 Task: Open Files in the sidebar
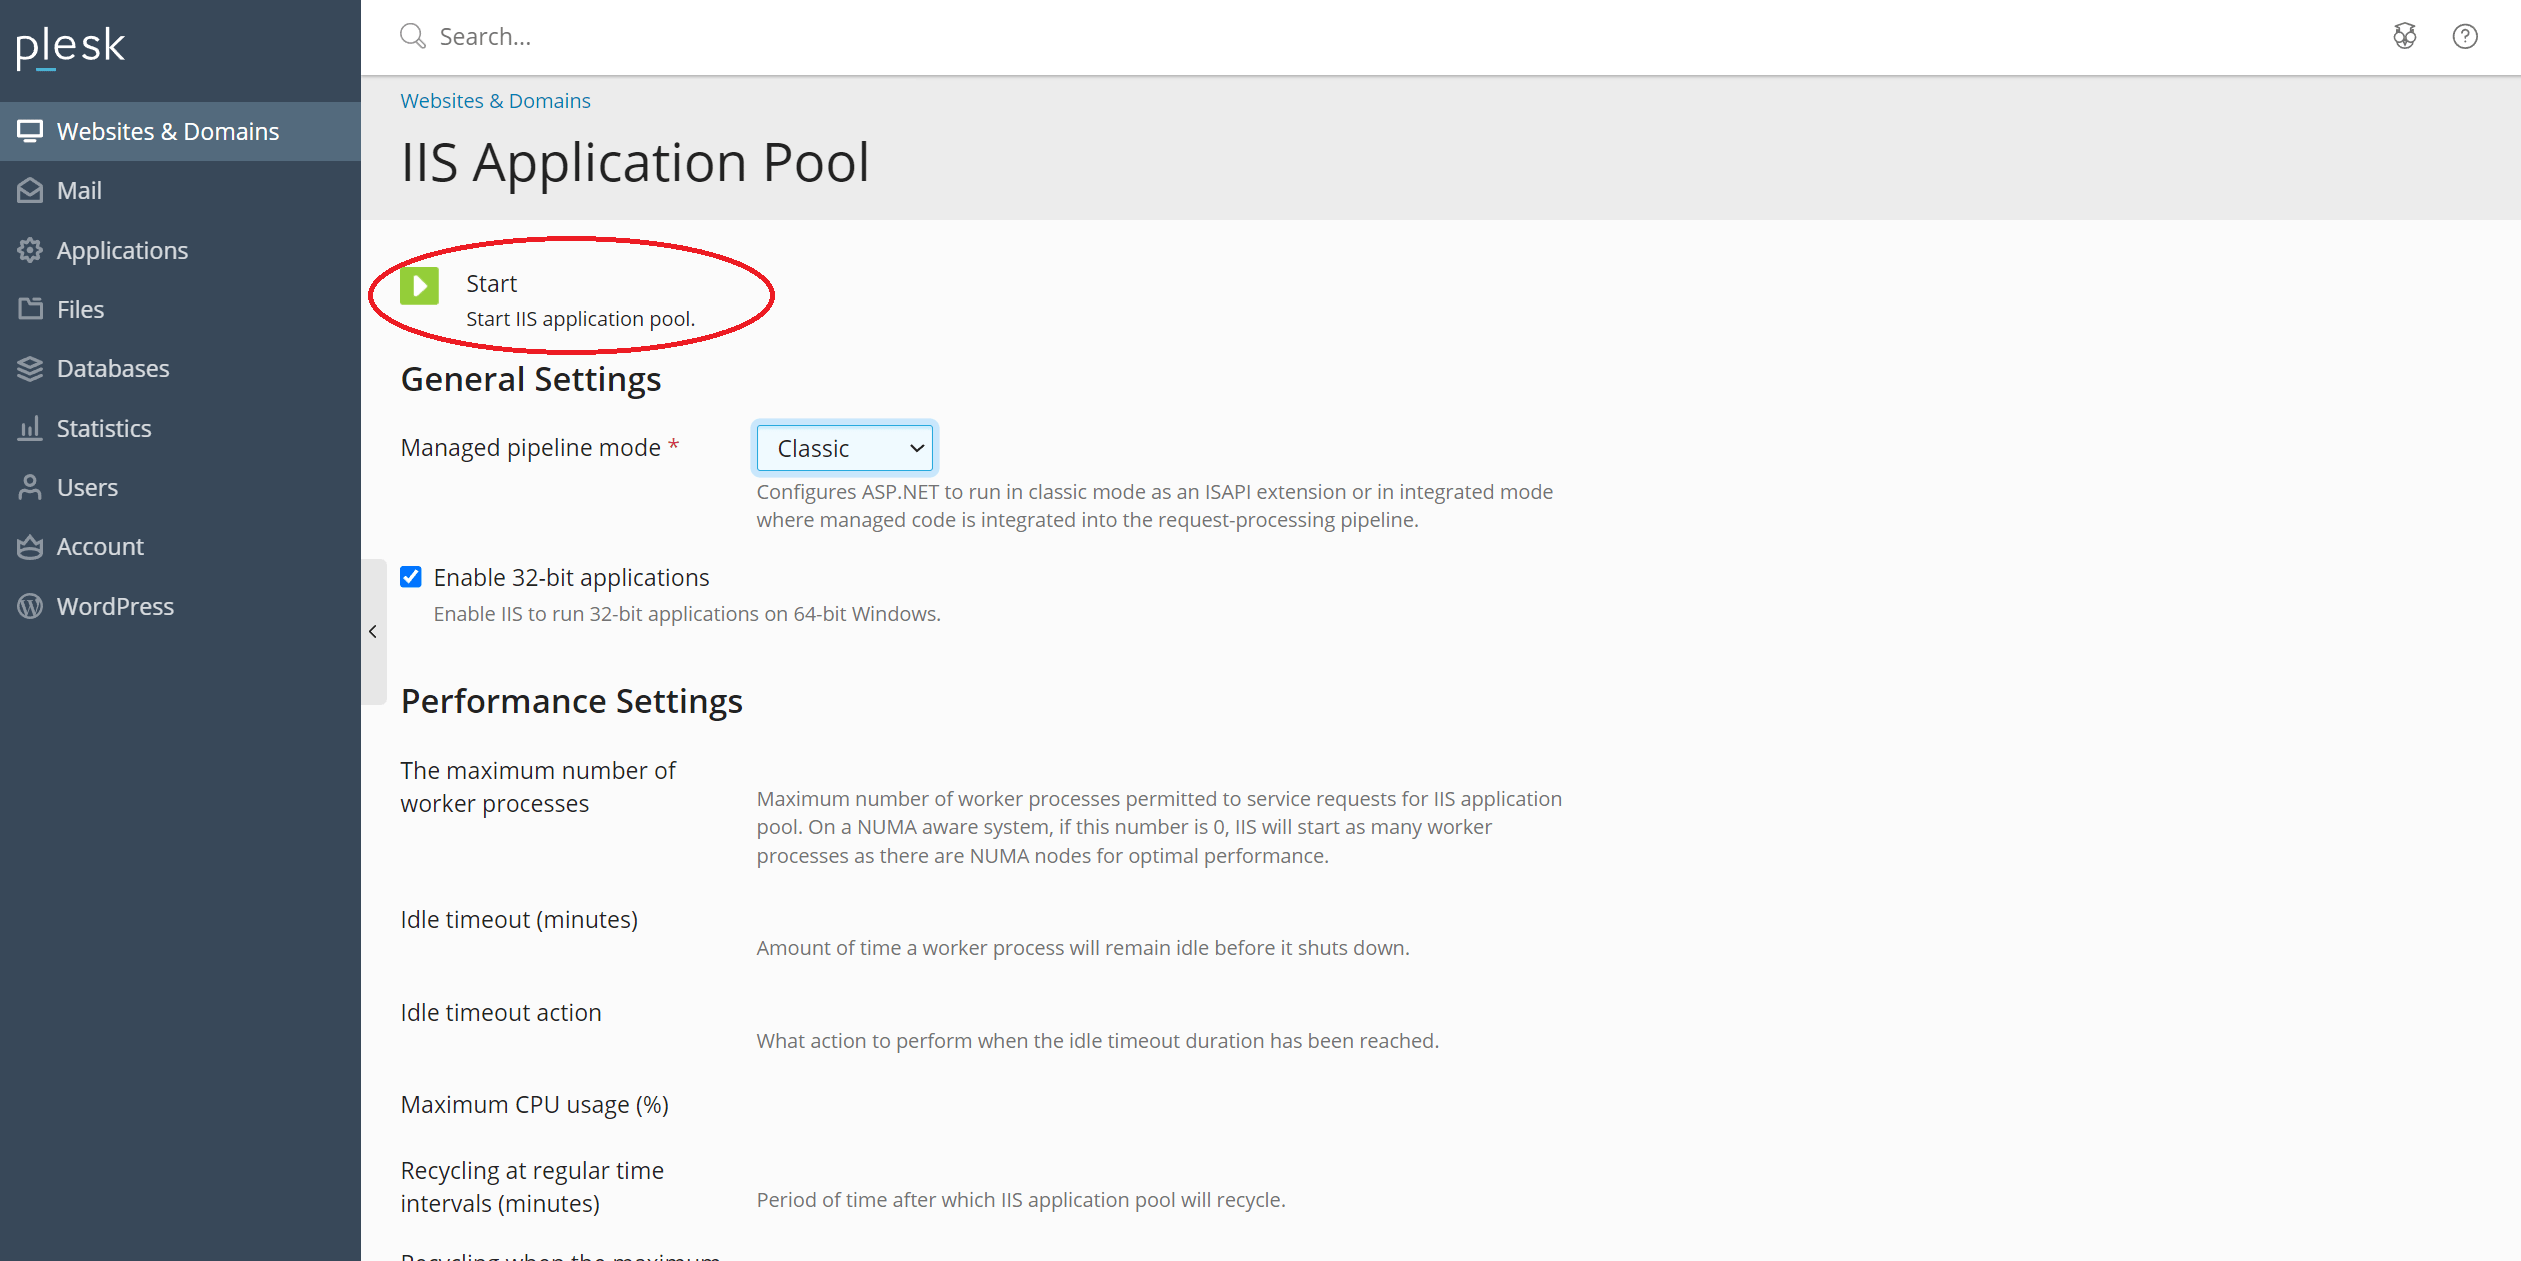[180, 309]
